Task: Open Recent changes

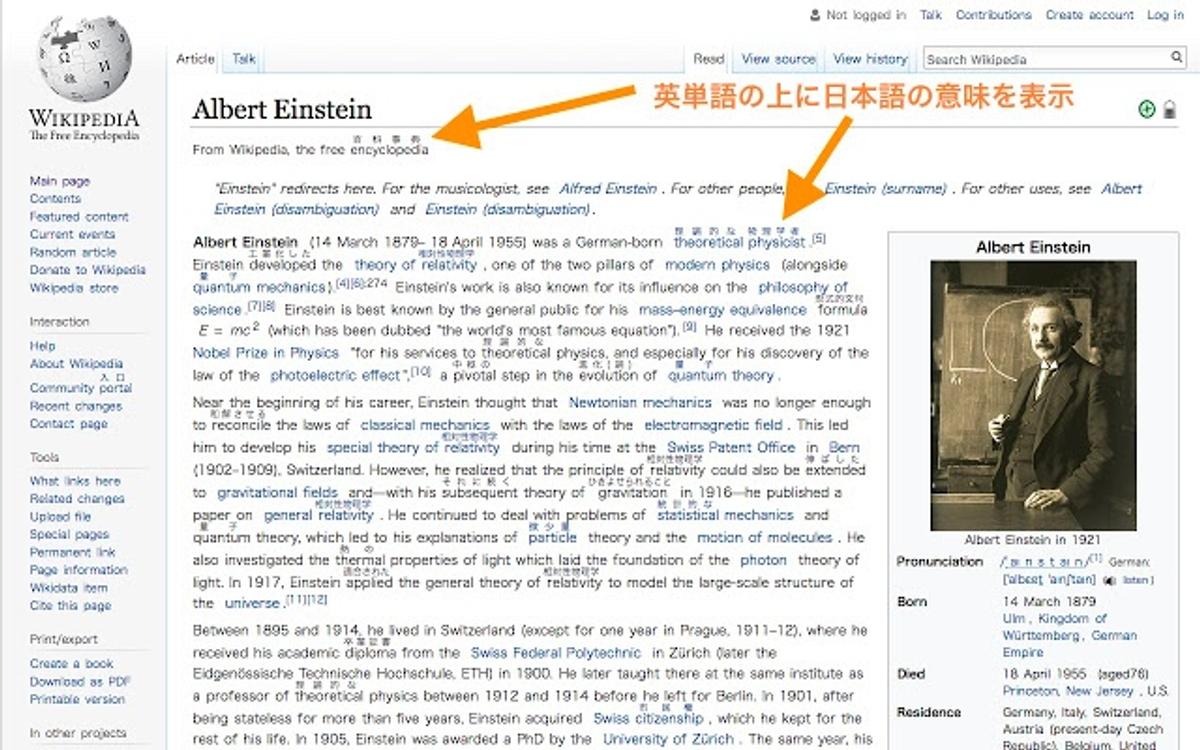Action: click(x=76, y=406)
